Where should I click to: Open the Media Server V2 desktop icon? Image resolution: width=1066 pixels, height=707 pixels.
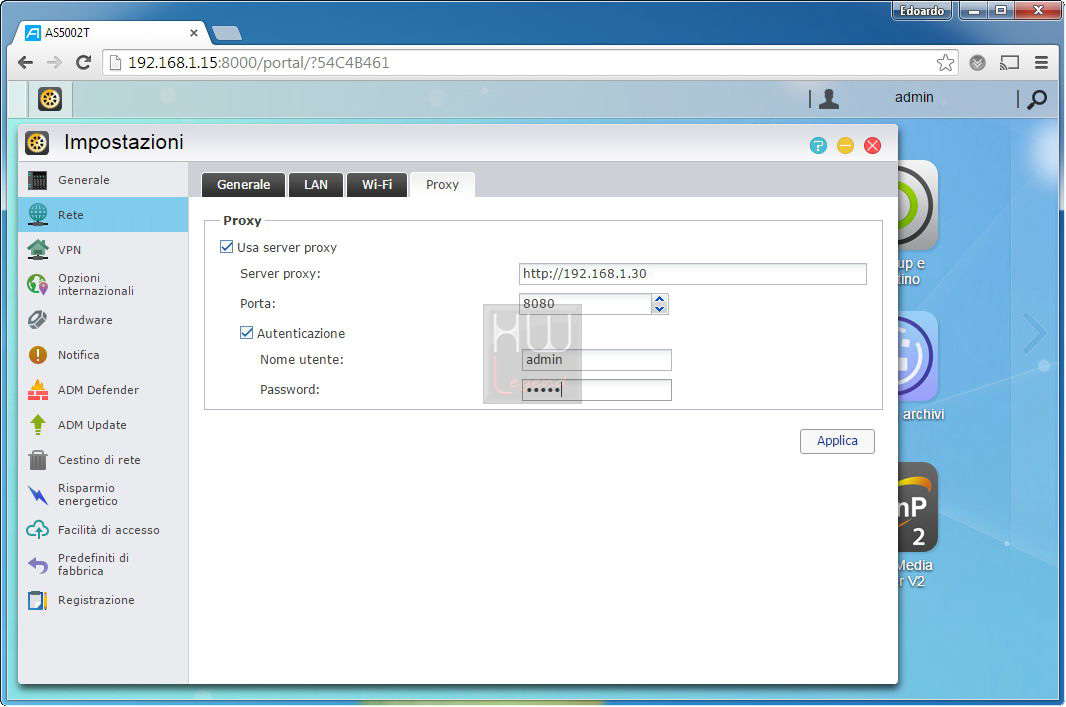(917, 507)
